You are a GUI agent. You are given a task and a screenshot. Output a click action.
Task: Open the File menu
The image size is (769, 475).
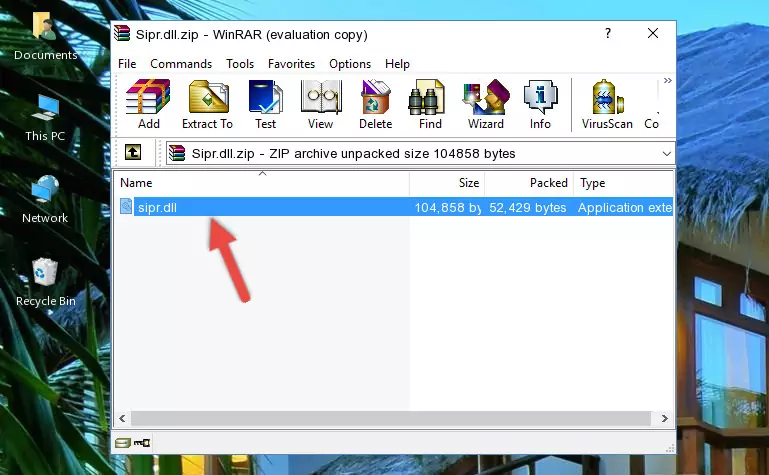click(x=127, y=64)
